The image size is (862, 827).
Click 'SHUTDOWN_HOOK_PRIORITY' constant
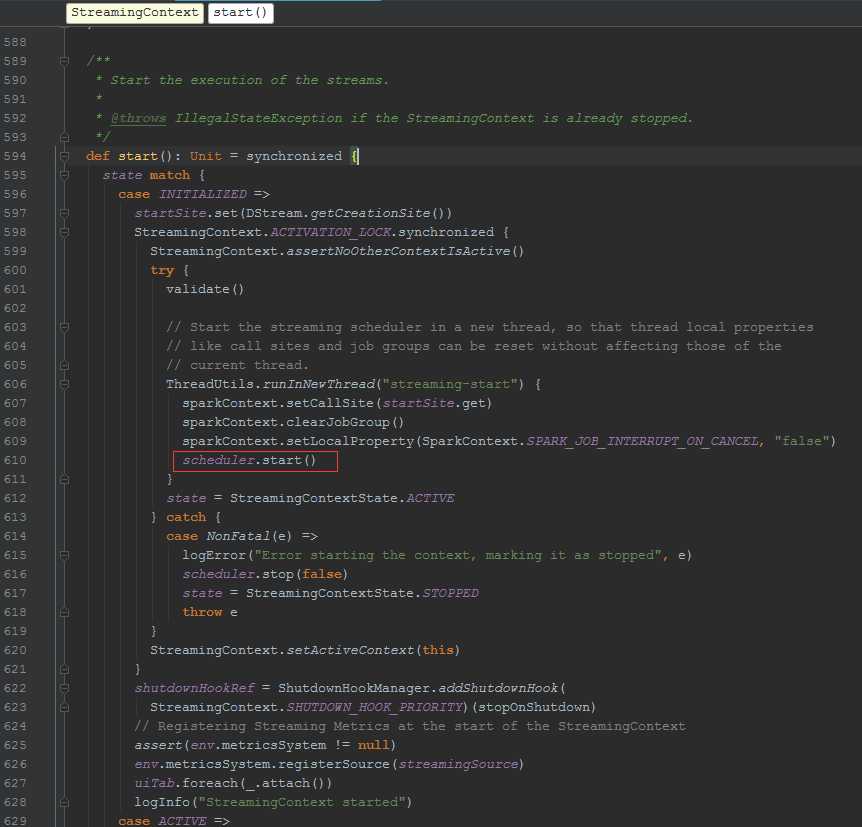[374, 707]
